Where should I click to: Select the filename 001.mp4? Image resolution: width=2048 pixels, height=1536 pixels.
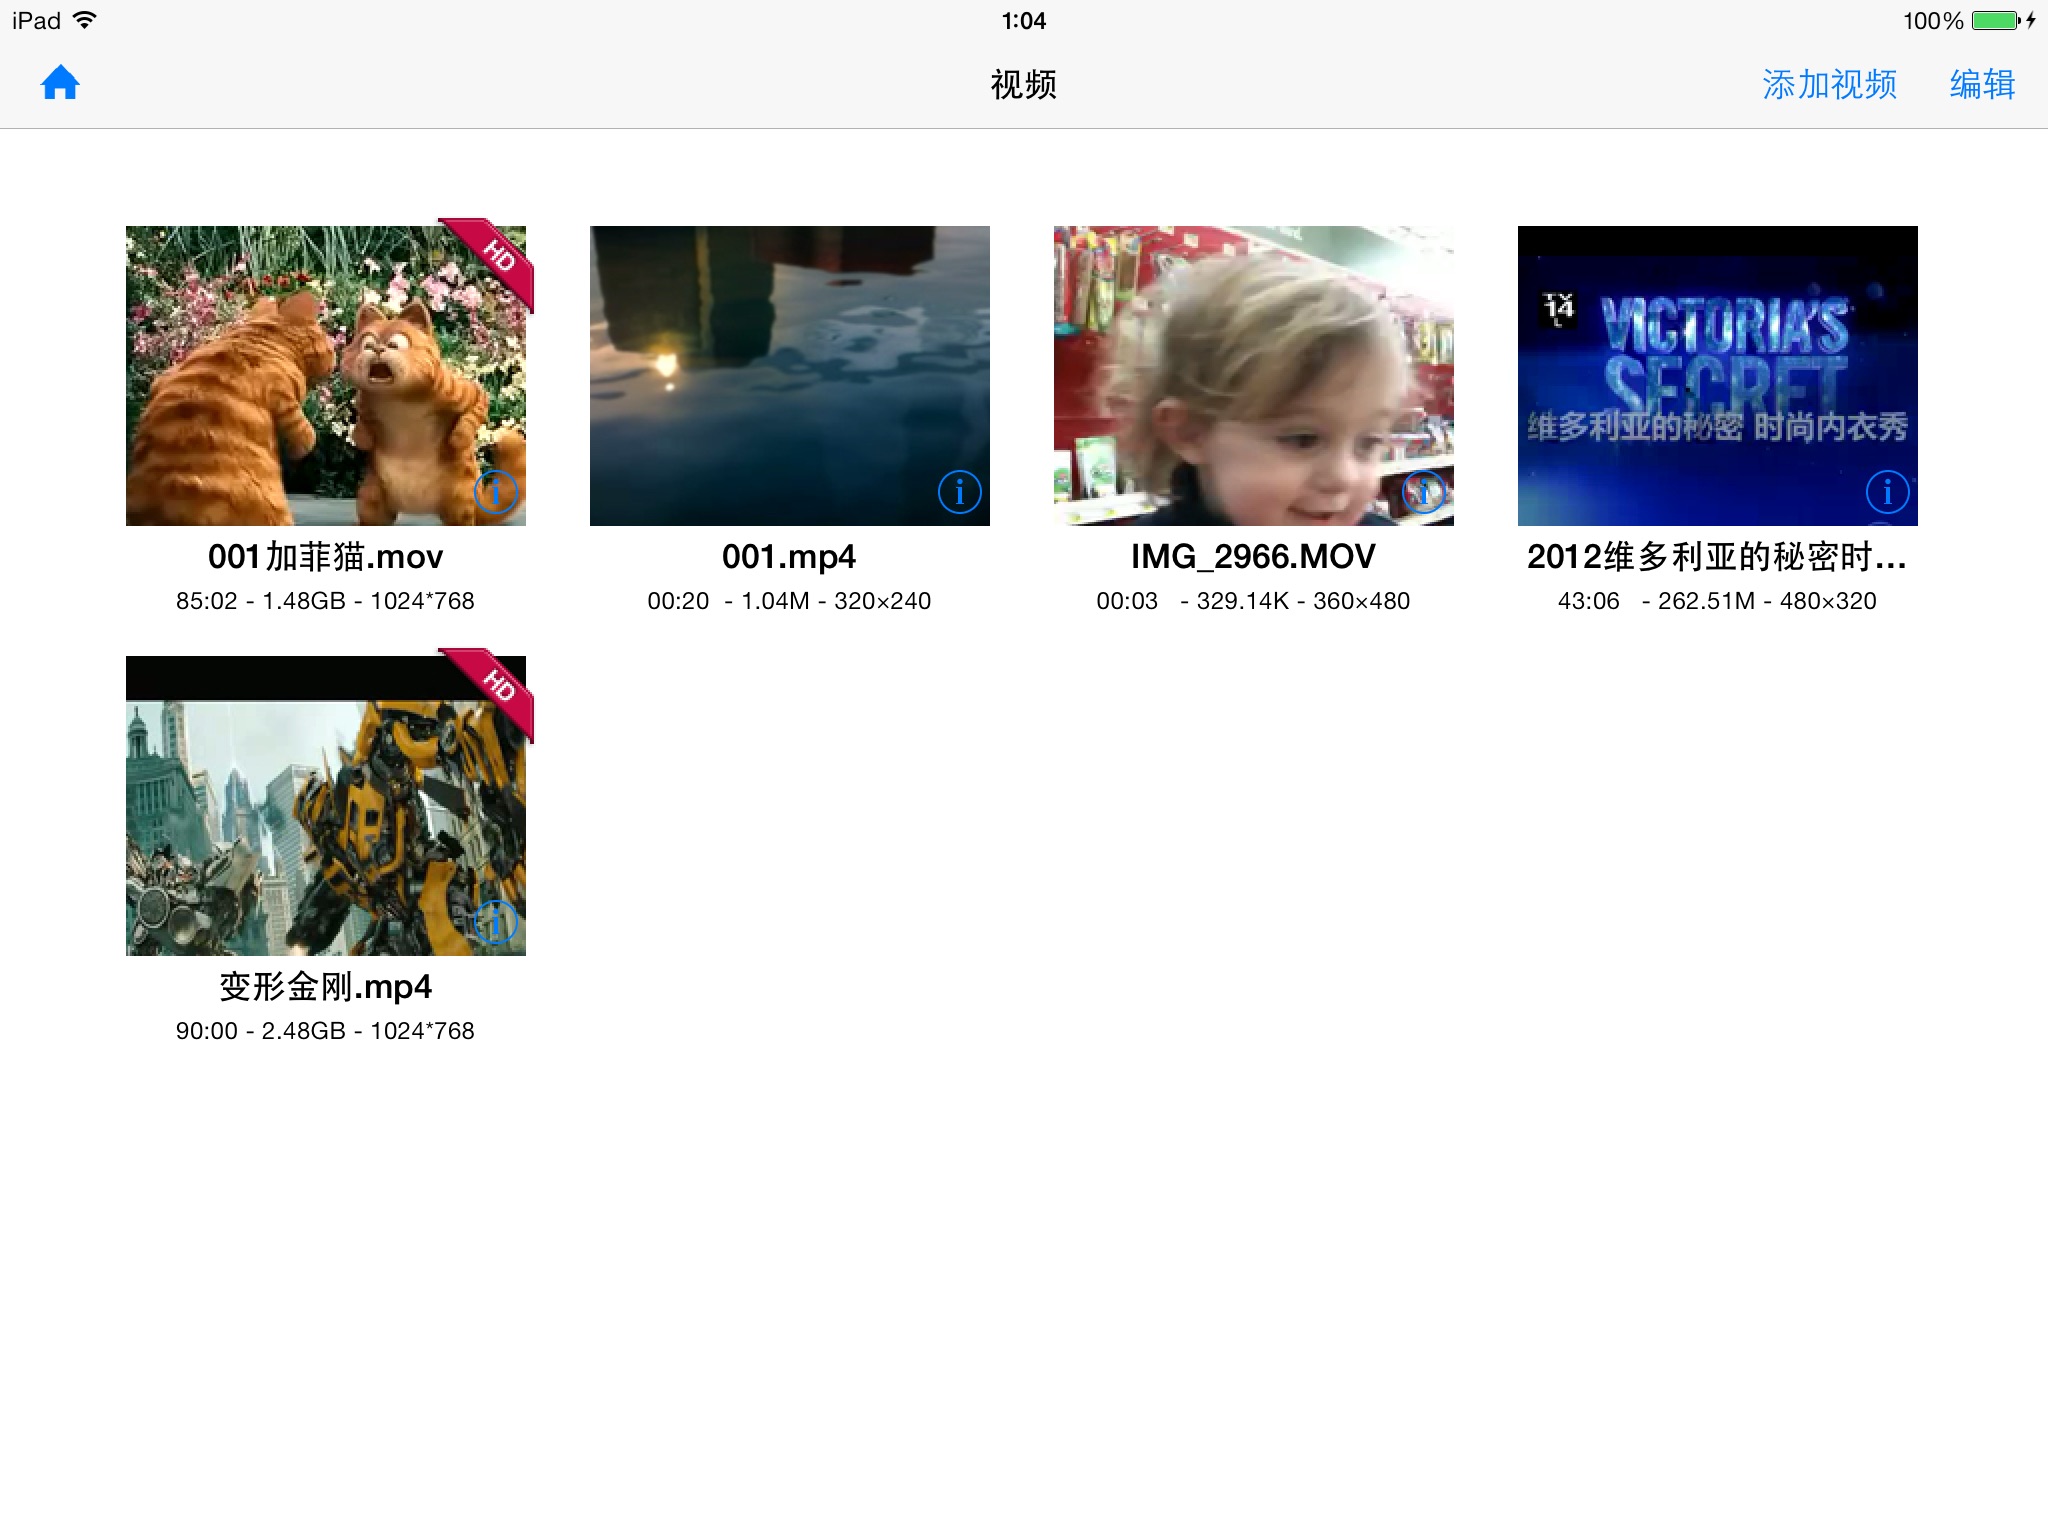click(x=789, y=557)
